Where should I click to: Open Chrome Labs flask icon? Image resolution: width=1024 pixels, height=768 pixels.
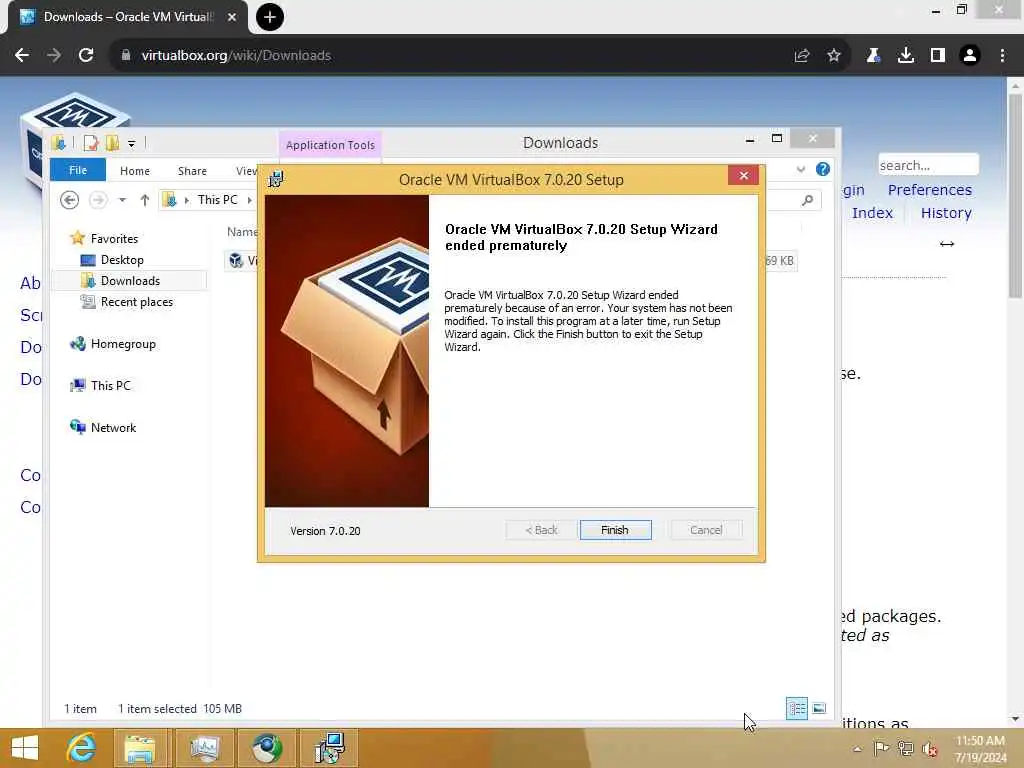pyautogui.click(x=873, y=56)
